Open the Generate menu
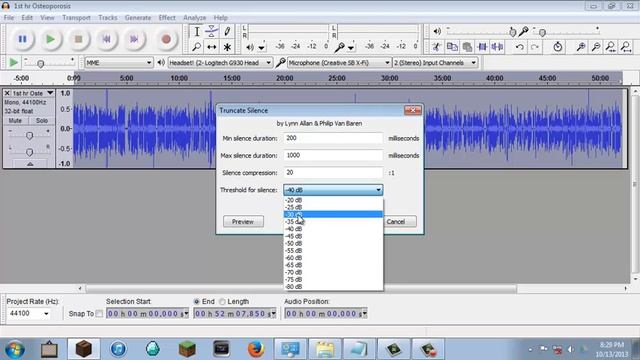640x360 pixels. (138, 18)
